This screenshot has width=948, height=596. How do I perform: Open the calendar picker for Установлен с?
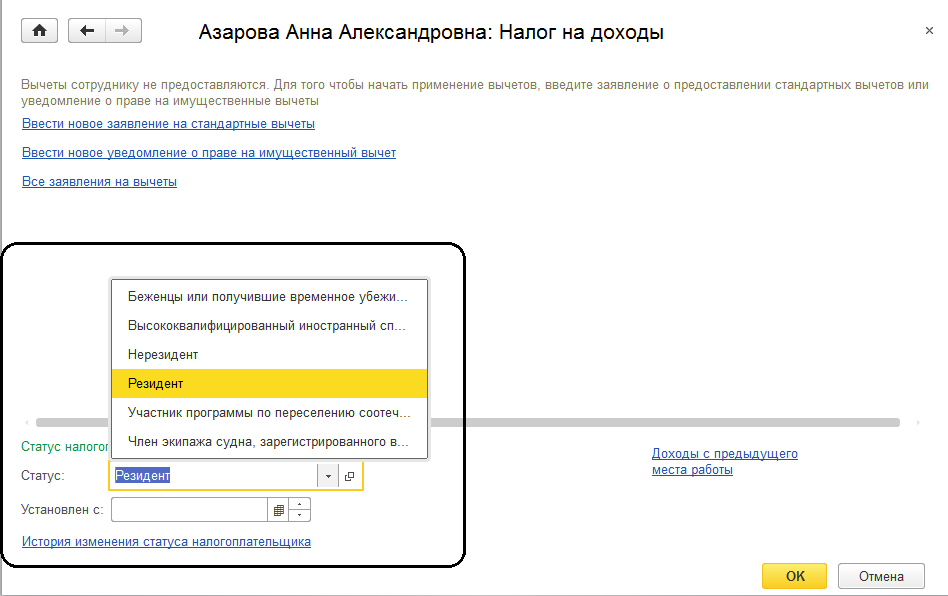tap(278, 510)
